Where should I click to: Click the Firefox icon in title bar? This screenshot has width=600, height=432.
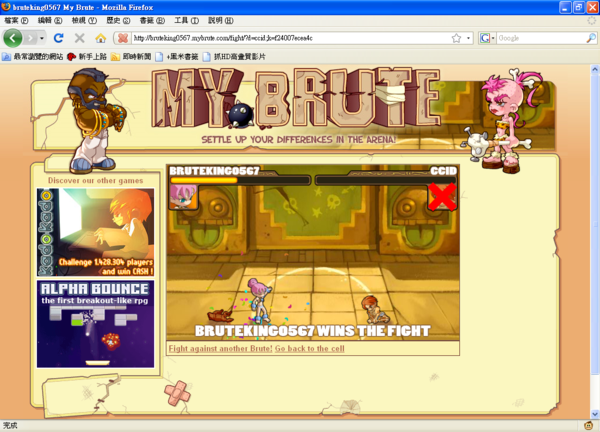[5, 7]
